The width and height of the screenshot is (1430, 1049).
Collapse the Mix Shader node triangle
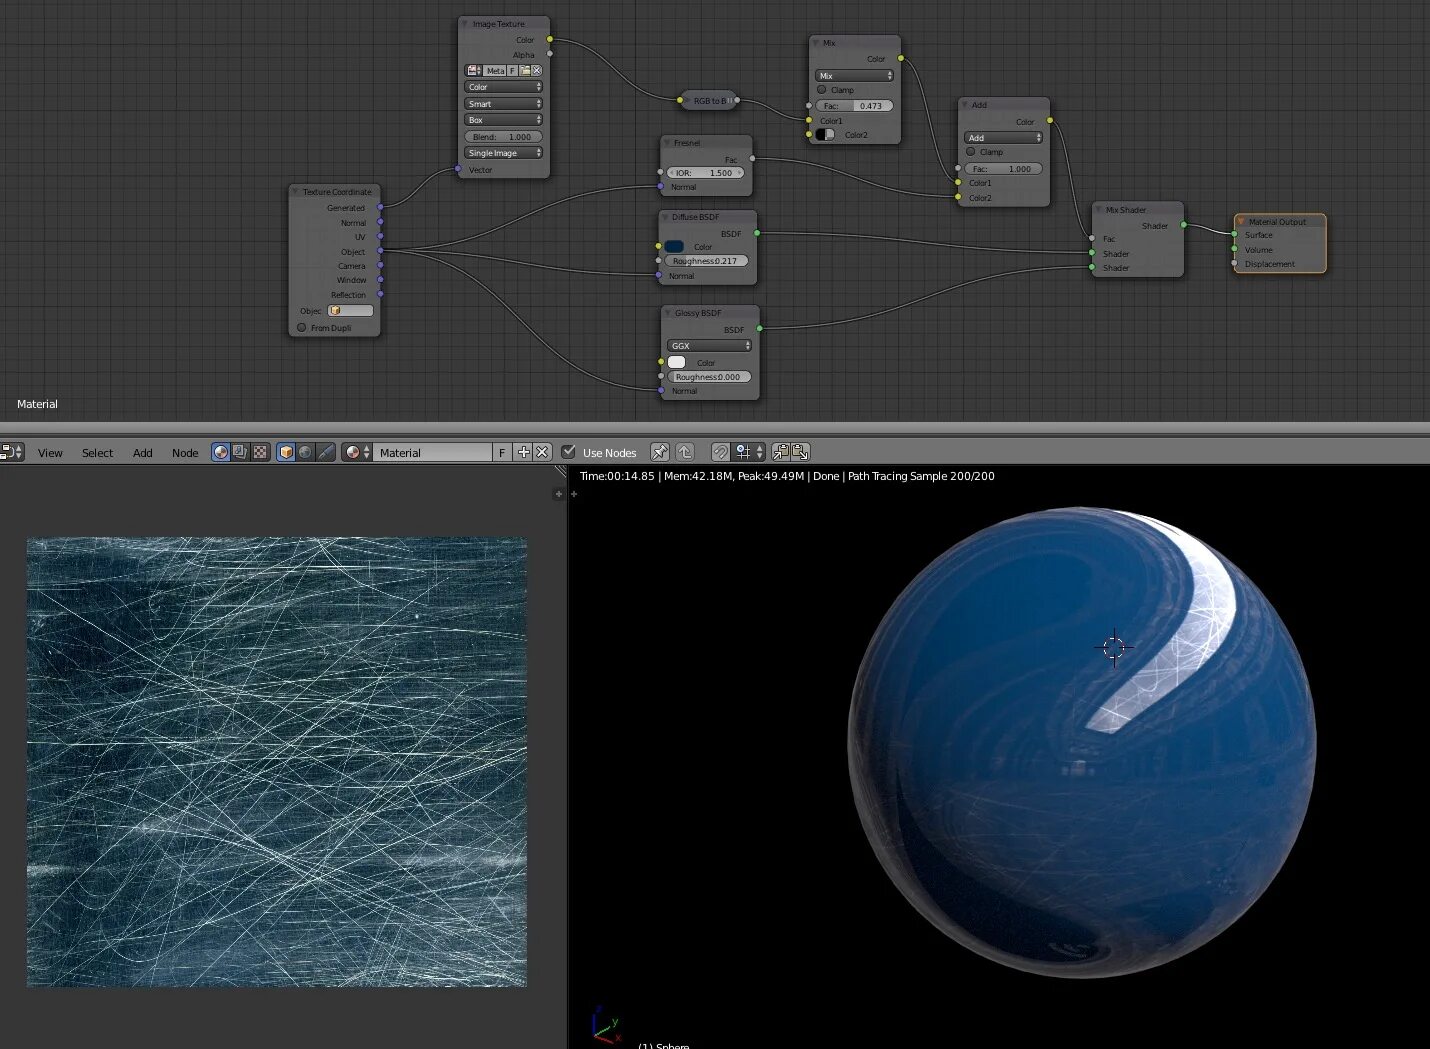tap(1099, 210)
